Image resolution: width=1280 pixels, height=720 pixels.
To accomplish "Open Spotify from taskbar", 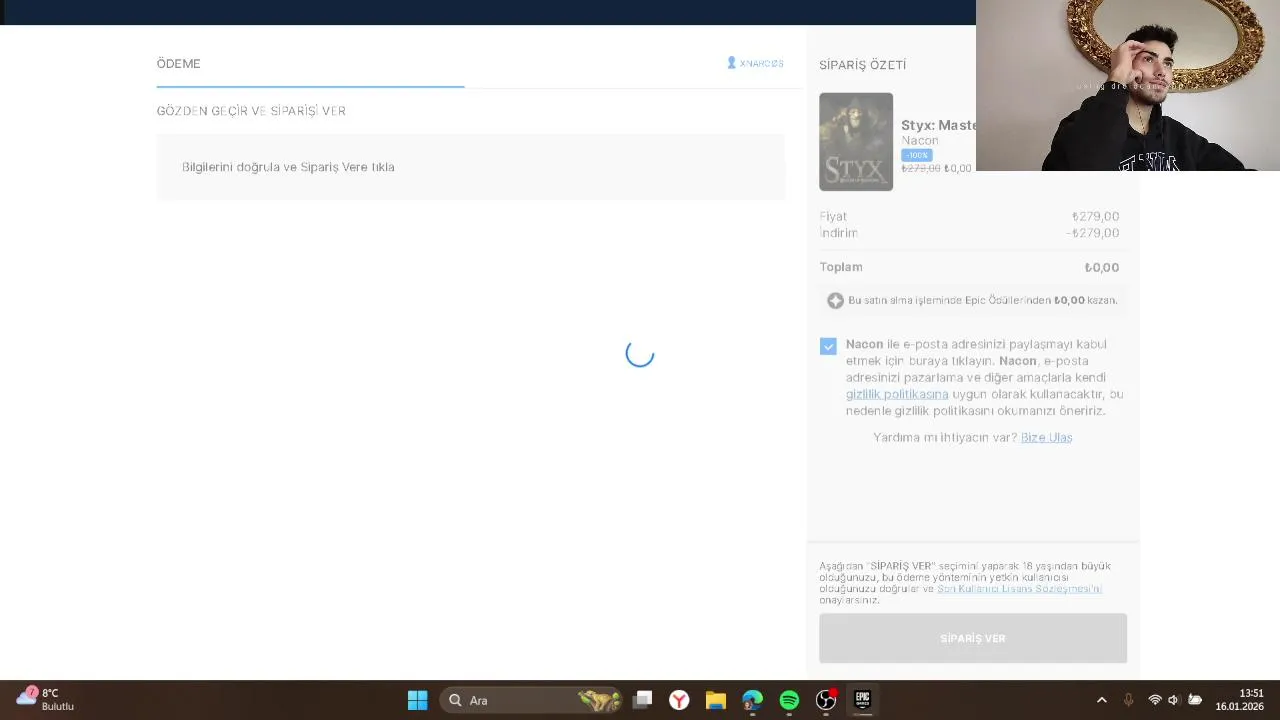I will 789,700.
